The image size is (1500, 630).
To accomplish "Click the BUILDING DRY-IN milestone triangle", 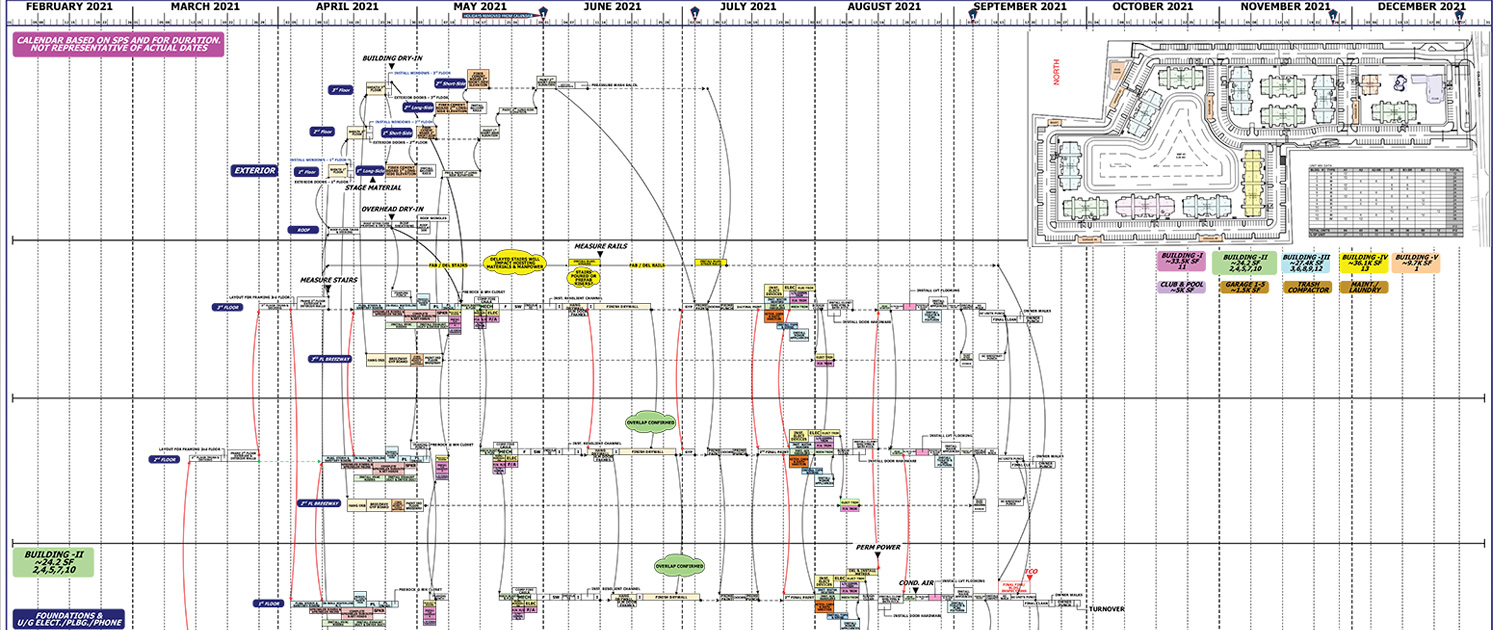I will 391,65.
